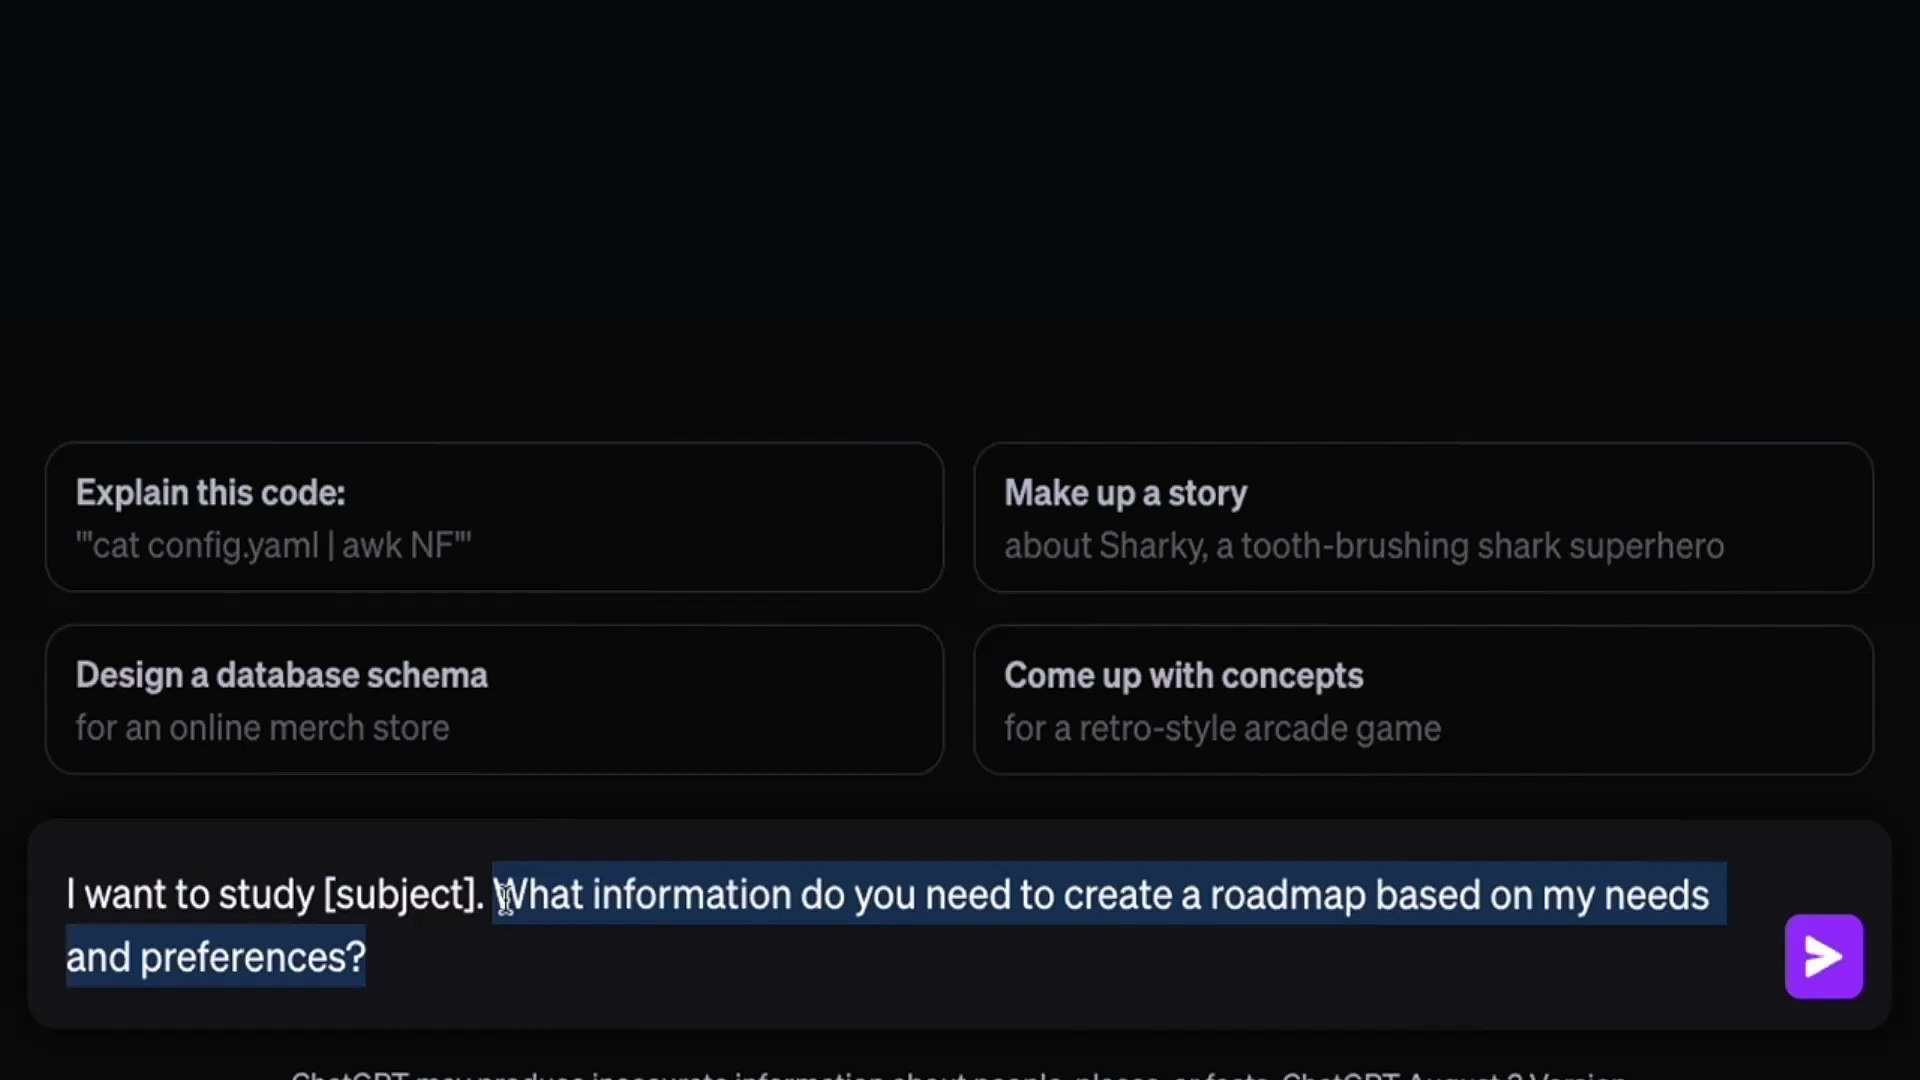Click the disclaimer text below the input box
Screen dimensions: 1920x1080
[960, 1073]
